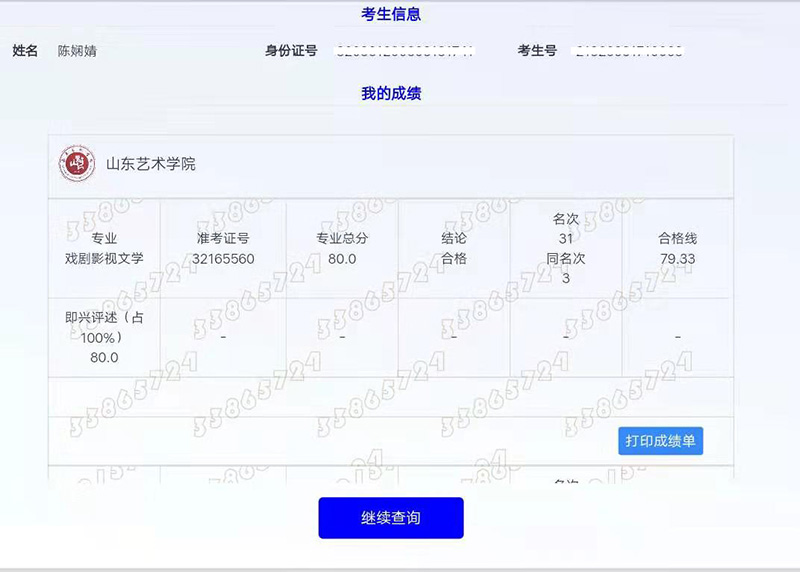800x572 pixels.
Task: Click the 结论 column header
Action: click(x=454, y=238)
